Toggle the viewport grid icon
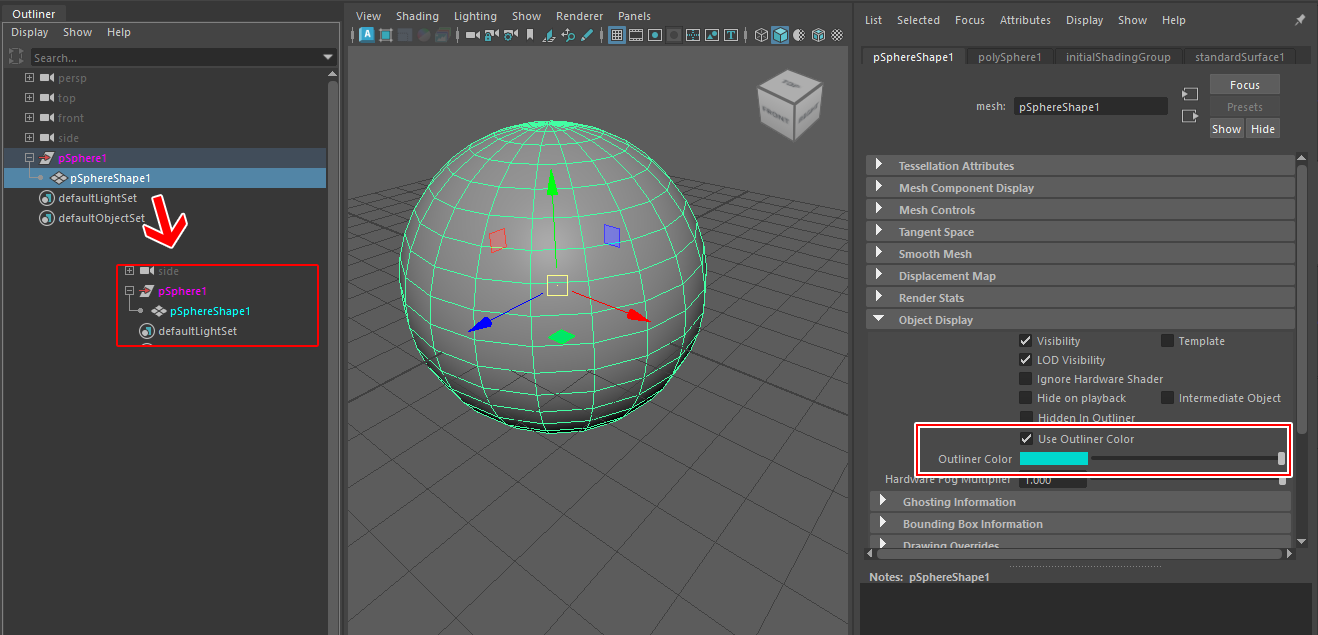Image resolution: width=1318 pixels, height=635 pixels. 617,35
